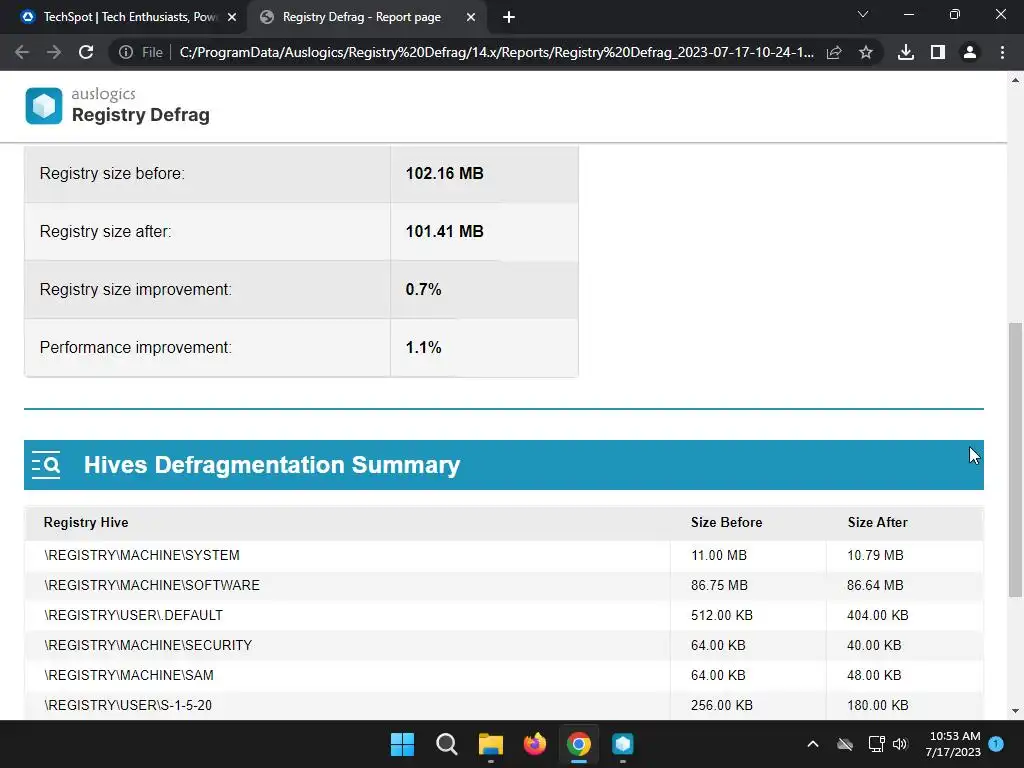Screen dimensions: 1024x768
Task: Click the Performance improvement label
Action: [136, 347]
